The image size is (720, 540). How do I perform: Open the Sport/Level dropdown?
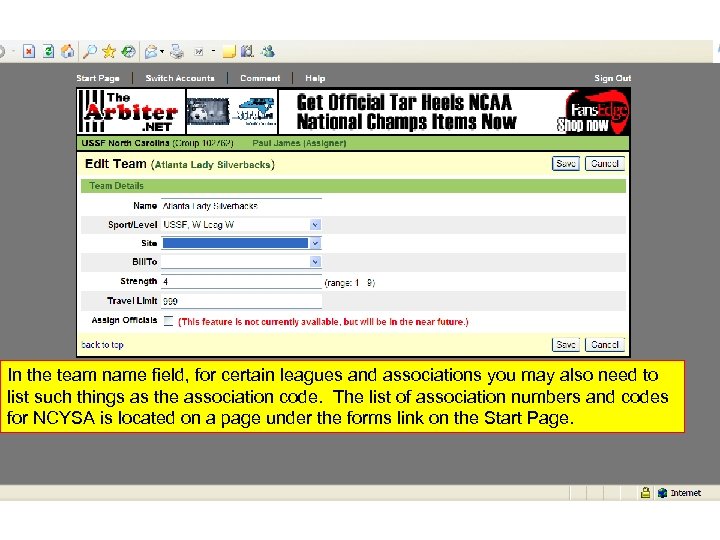click(x=241, y=225)
